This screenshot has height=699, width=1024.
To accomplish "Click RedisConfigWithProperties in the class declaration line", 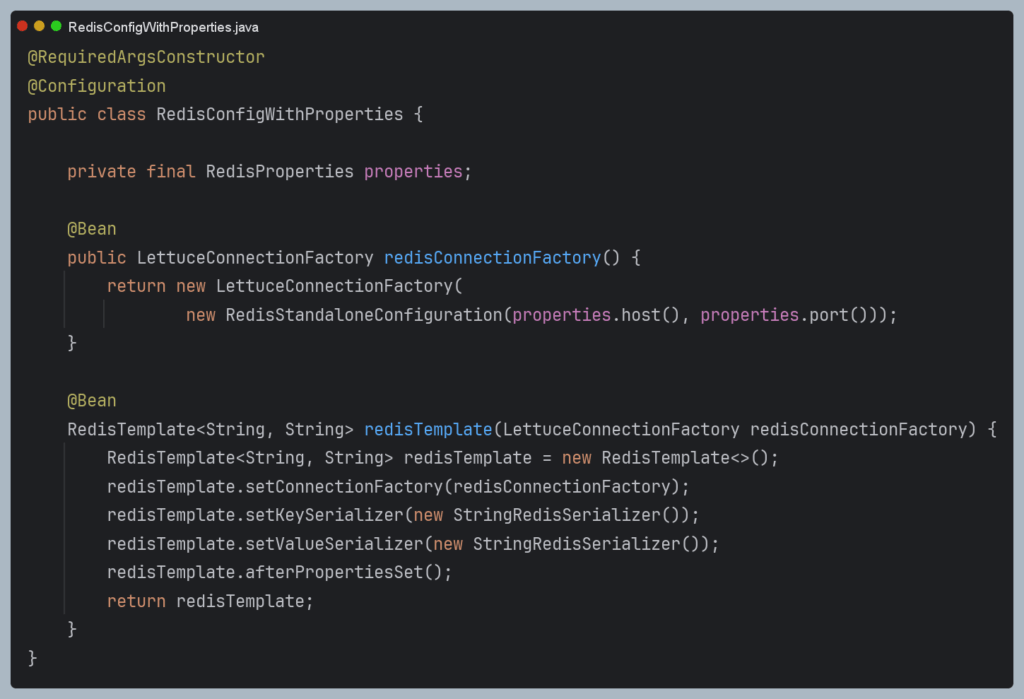I will point(280,114).
